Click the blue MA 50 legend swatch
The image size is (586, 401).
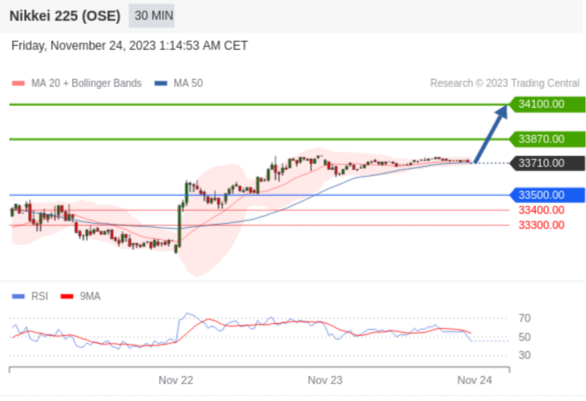pos(161,83)
